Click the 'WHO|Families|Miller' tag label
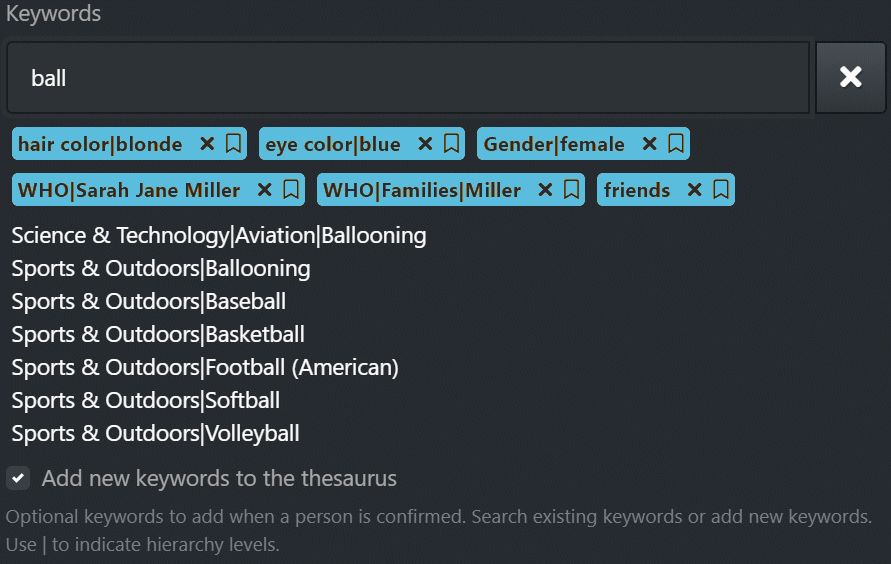891x564 pixels. [x=422, y=190]
